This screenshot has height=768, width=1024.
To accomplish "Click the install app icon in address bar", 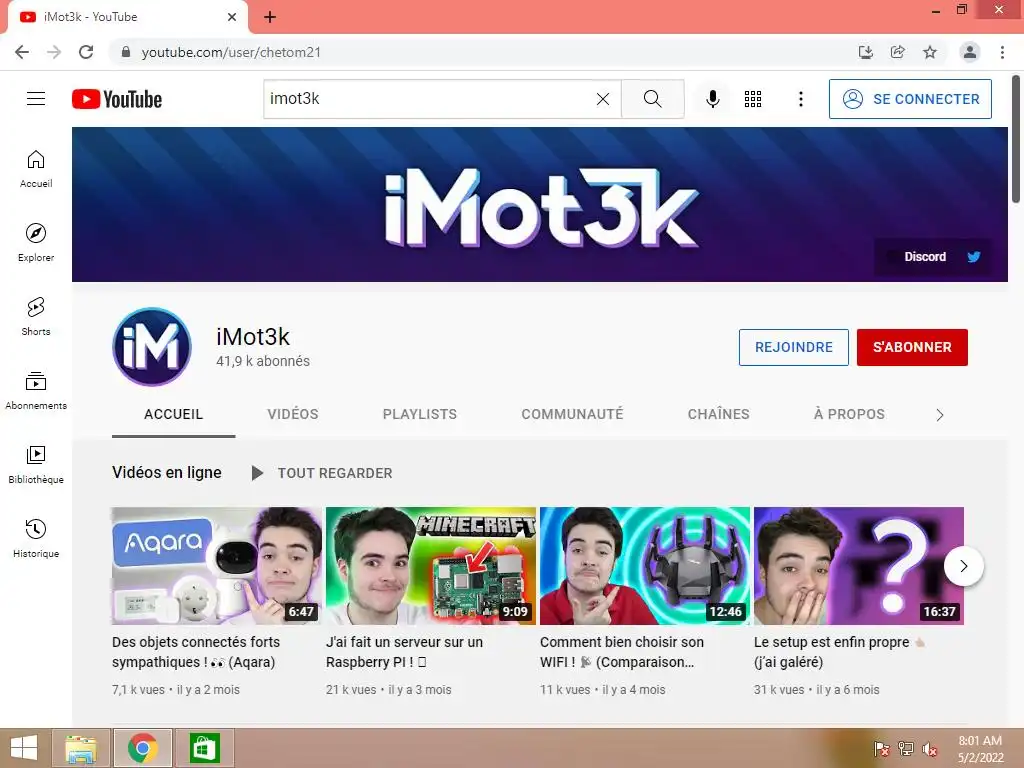I will (866, 52).
